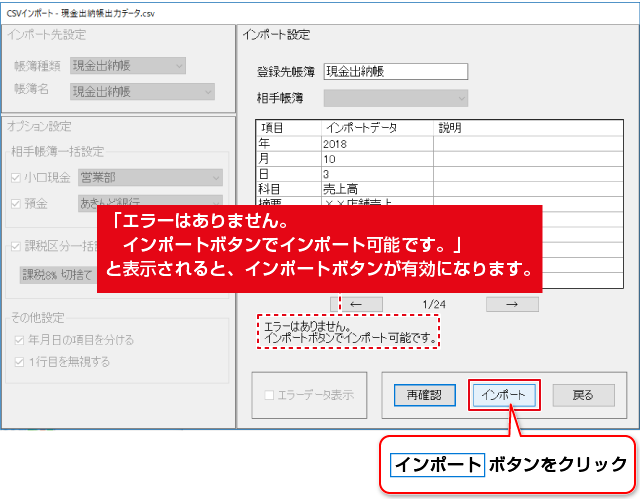
Task: Click the 登録先帳簿 text field
Action: [x=395, y=71]
